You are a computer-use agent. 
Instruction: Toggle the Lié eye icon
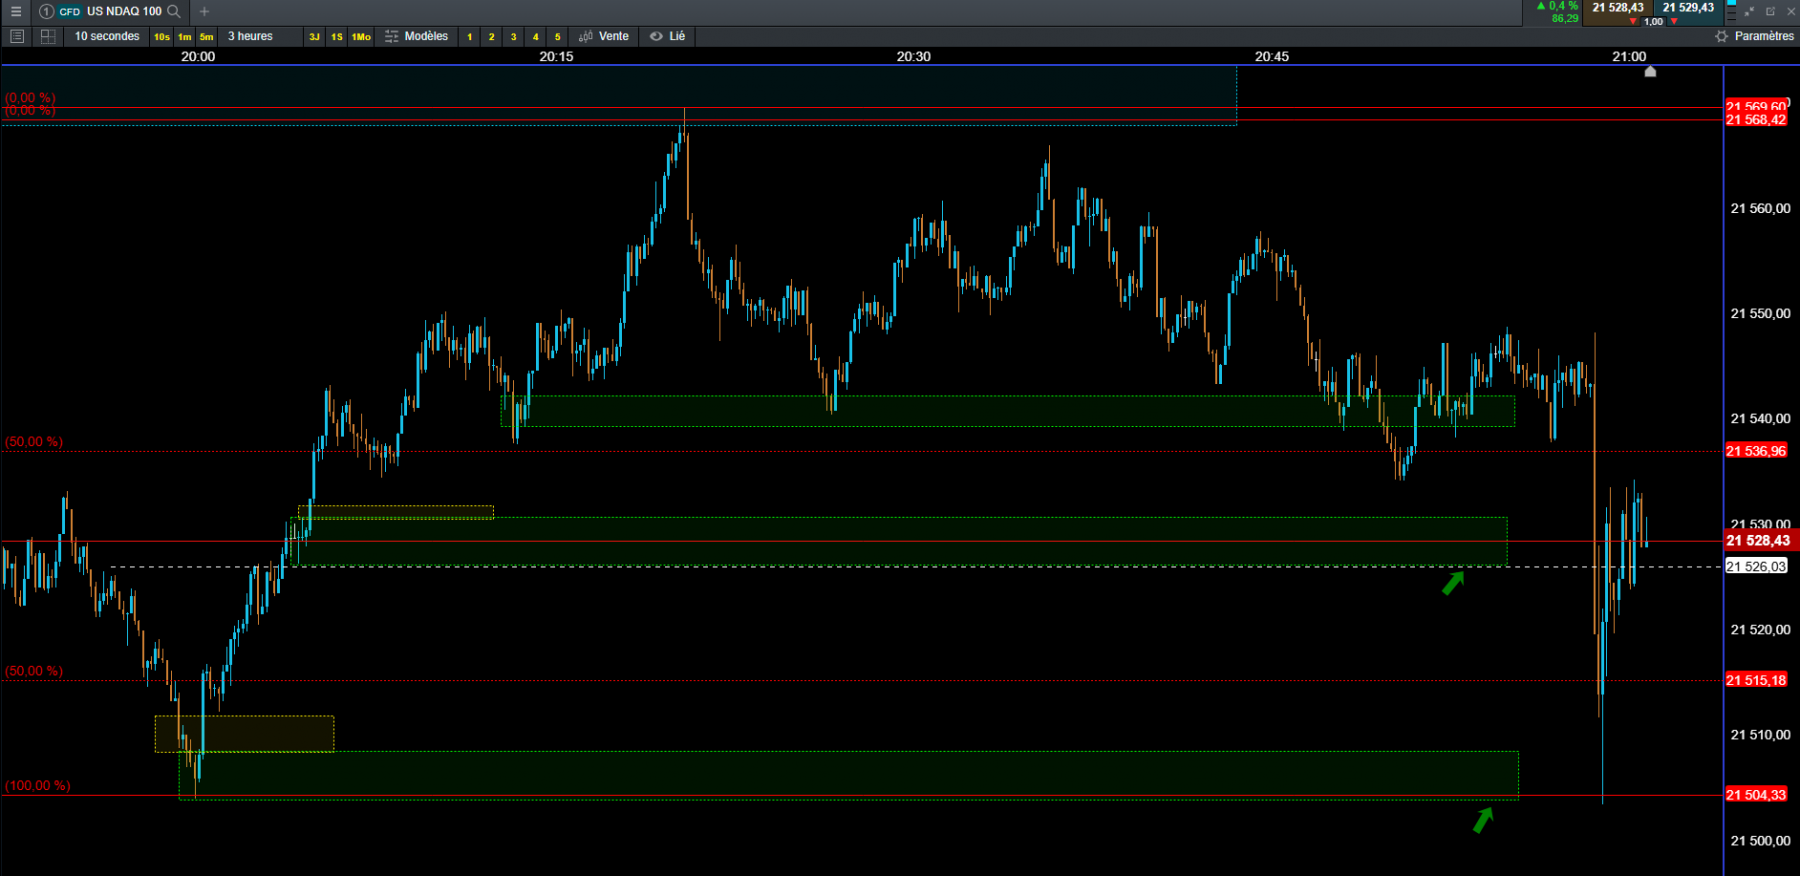[656, 36]
